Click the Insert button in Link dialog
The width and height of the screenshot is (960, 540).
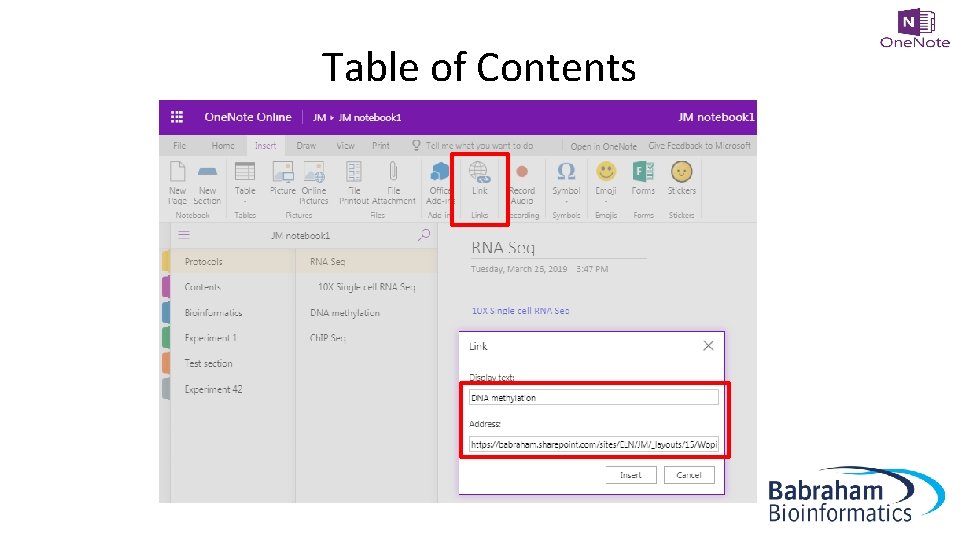point(631,475)
